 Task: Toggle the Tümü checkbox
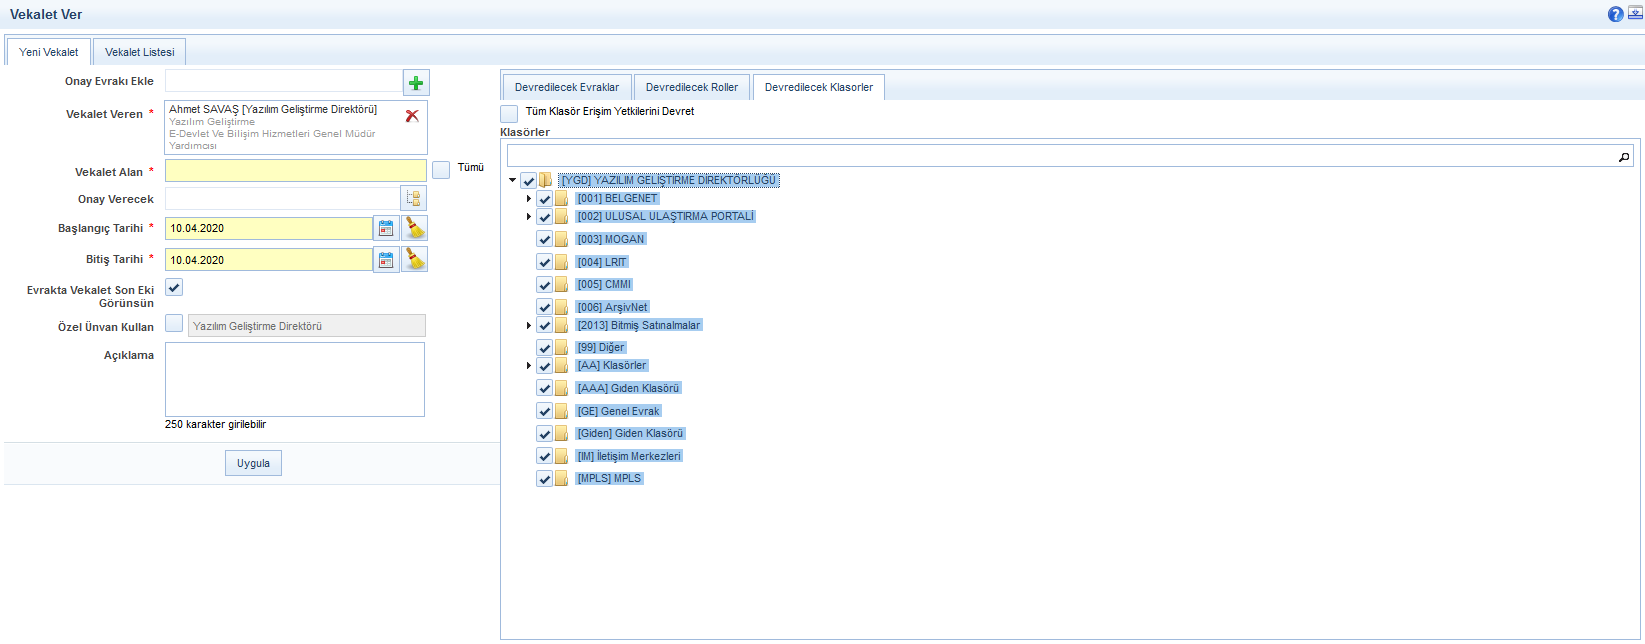[x=441, y=170]
